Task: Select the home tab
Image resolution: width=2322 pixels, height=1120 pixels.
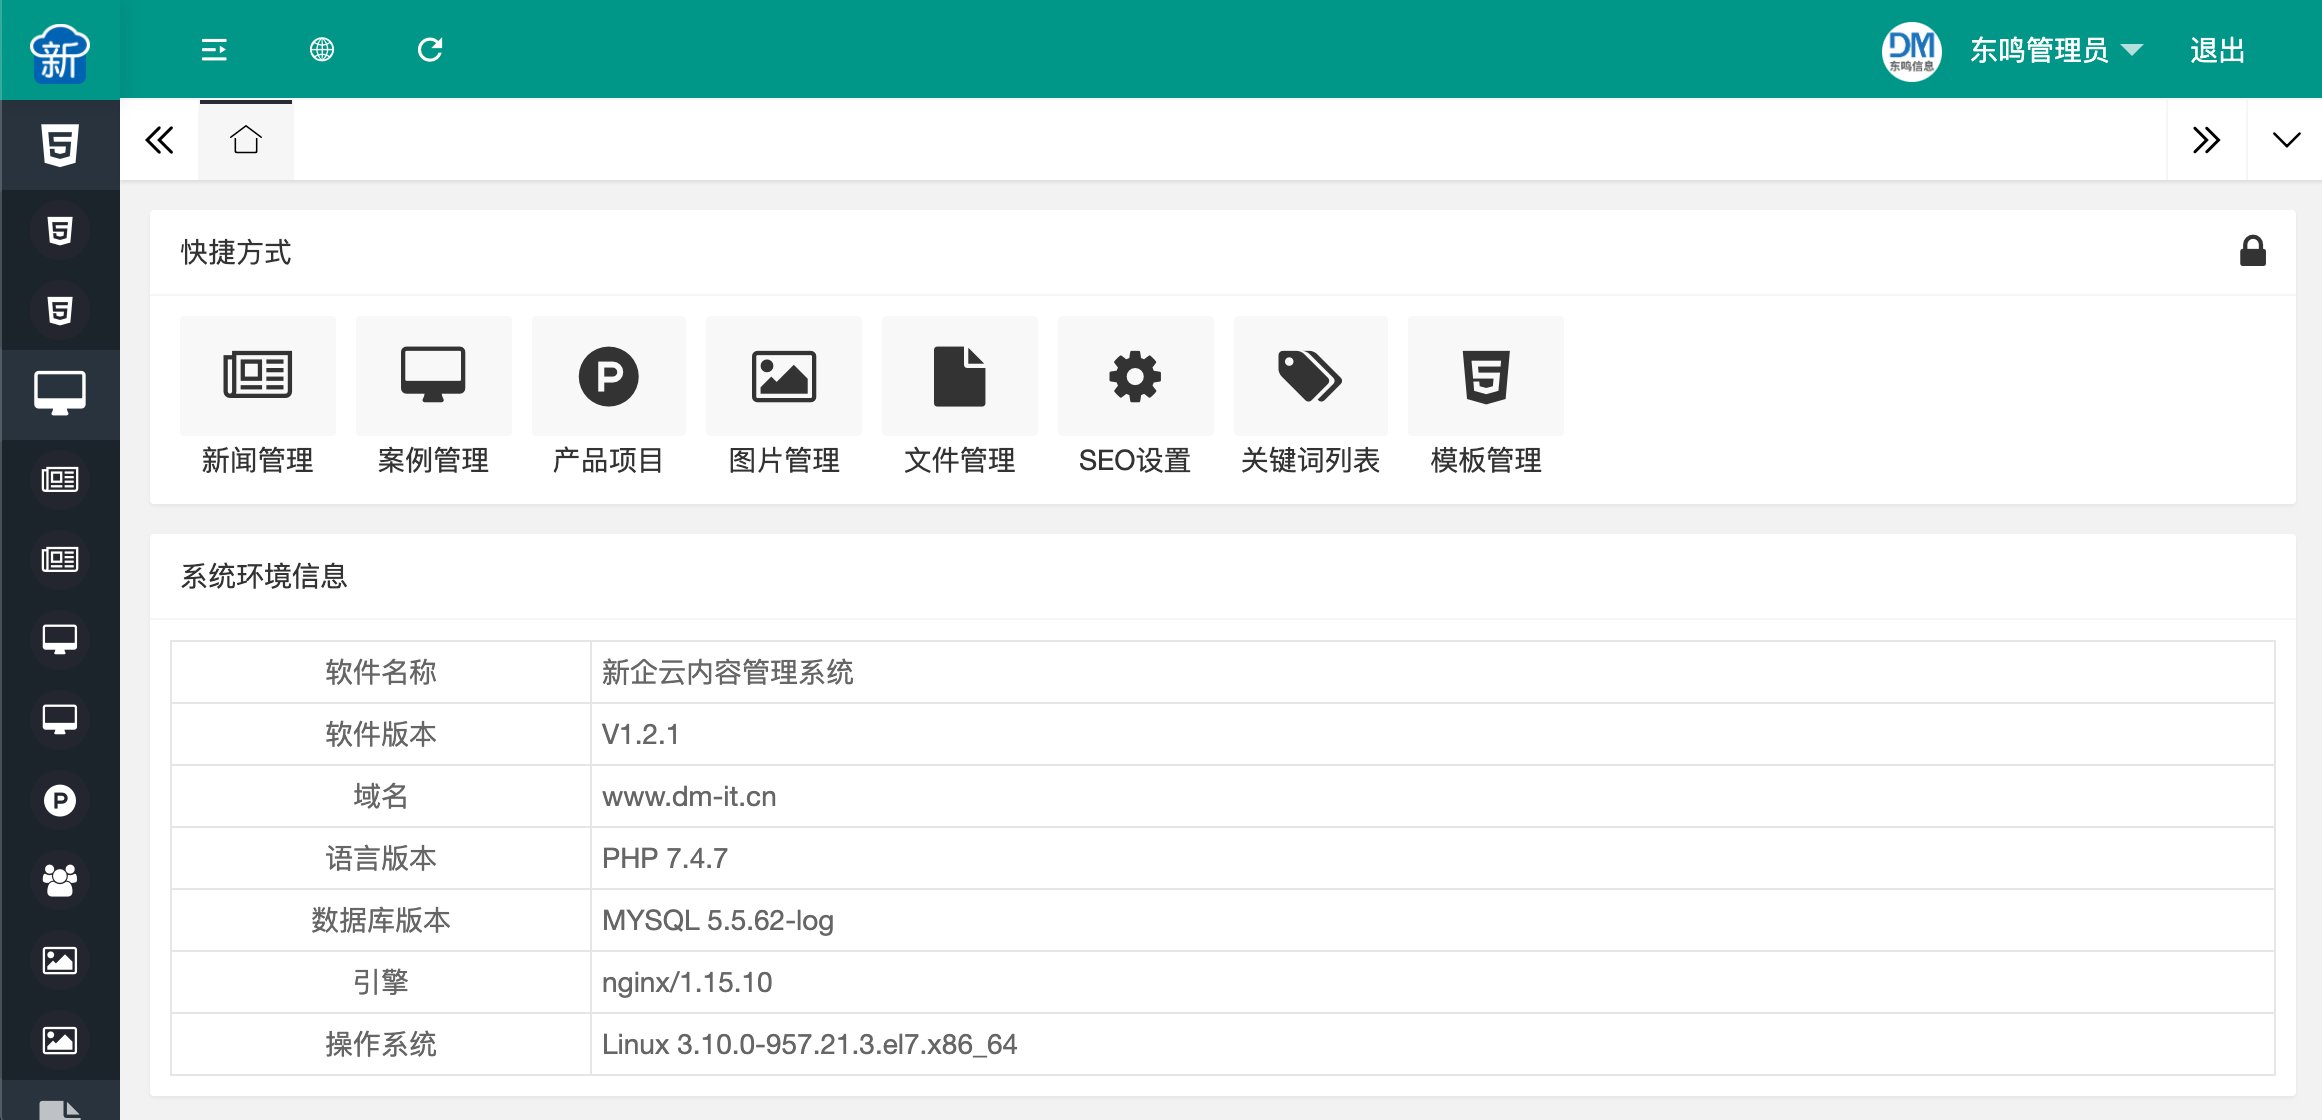Action: 246,140
